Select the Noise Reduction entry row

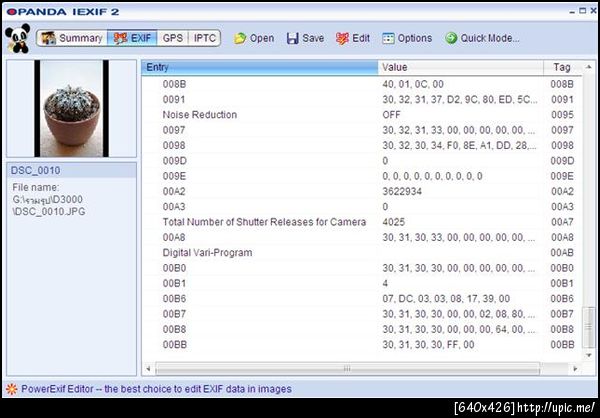(x=200, y=115)
